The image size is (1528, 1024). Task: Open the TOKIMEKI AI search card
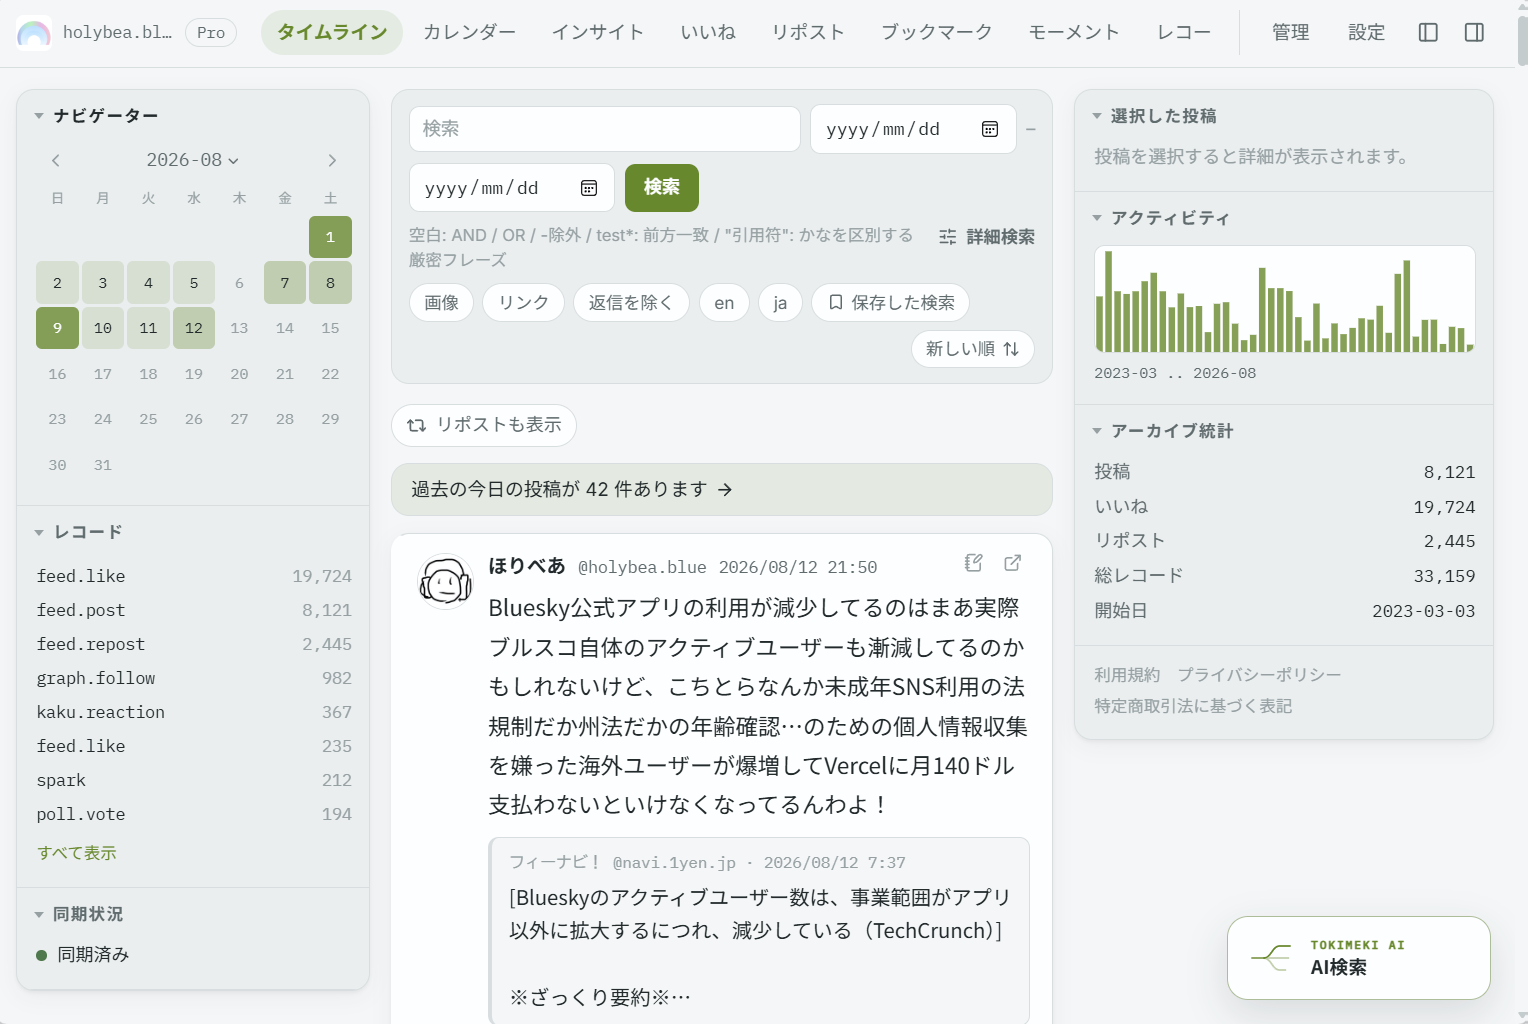click(x=1358, y=957)
